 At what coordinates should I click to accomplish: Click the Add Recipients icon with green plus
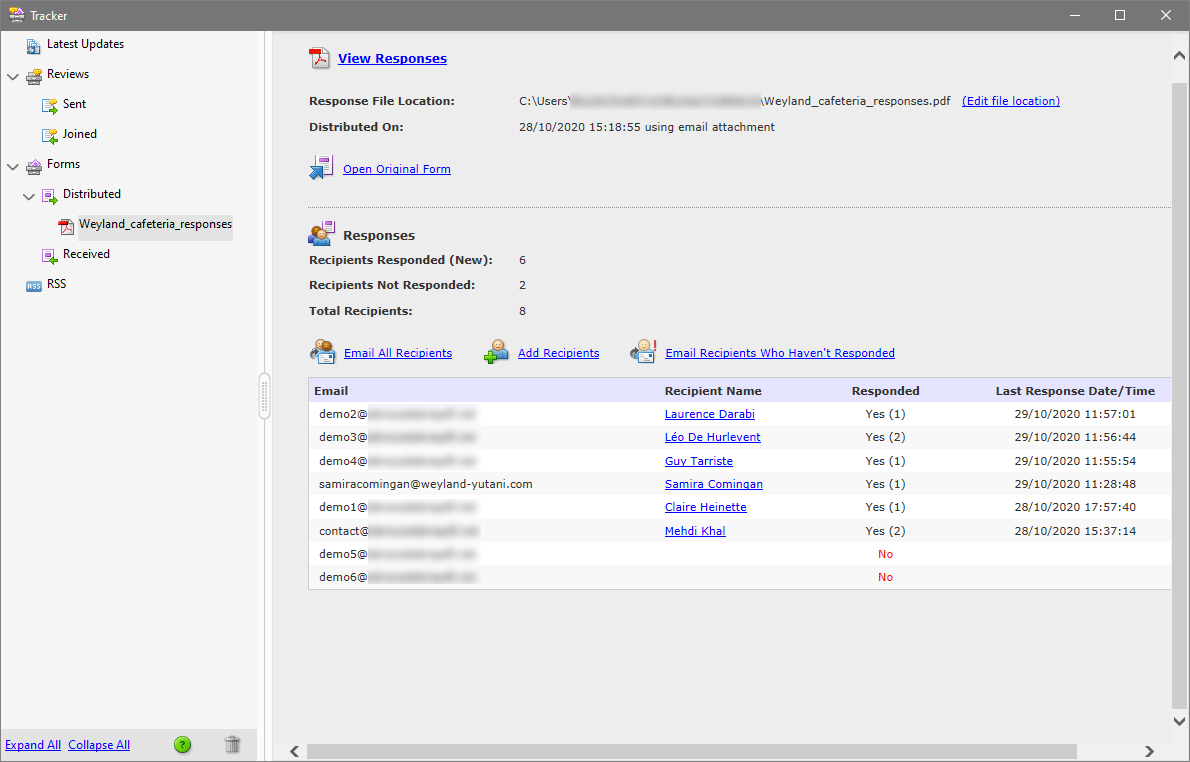tap(496, 351)
